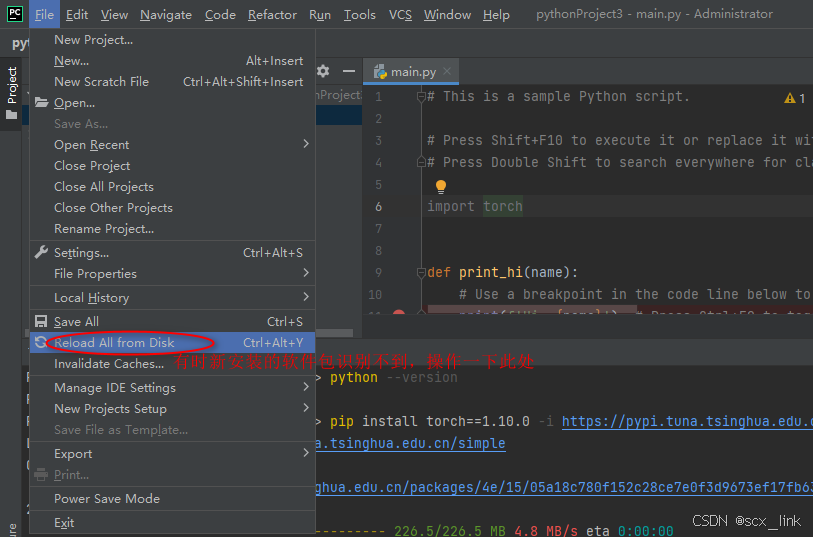
Task: Open the Code menu
Action: [x=220, y=15]
